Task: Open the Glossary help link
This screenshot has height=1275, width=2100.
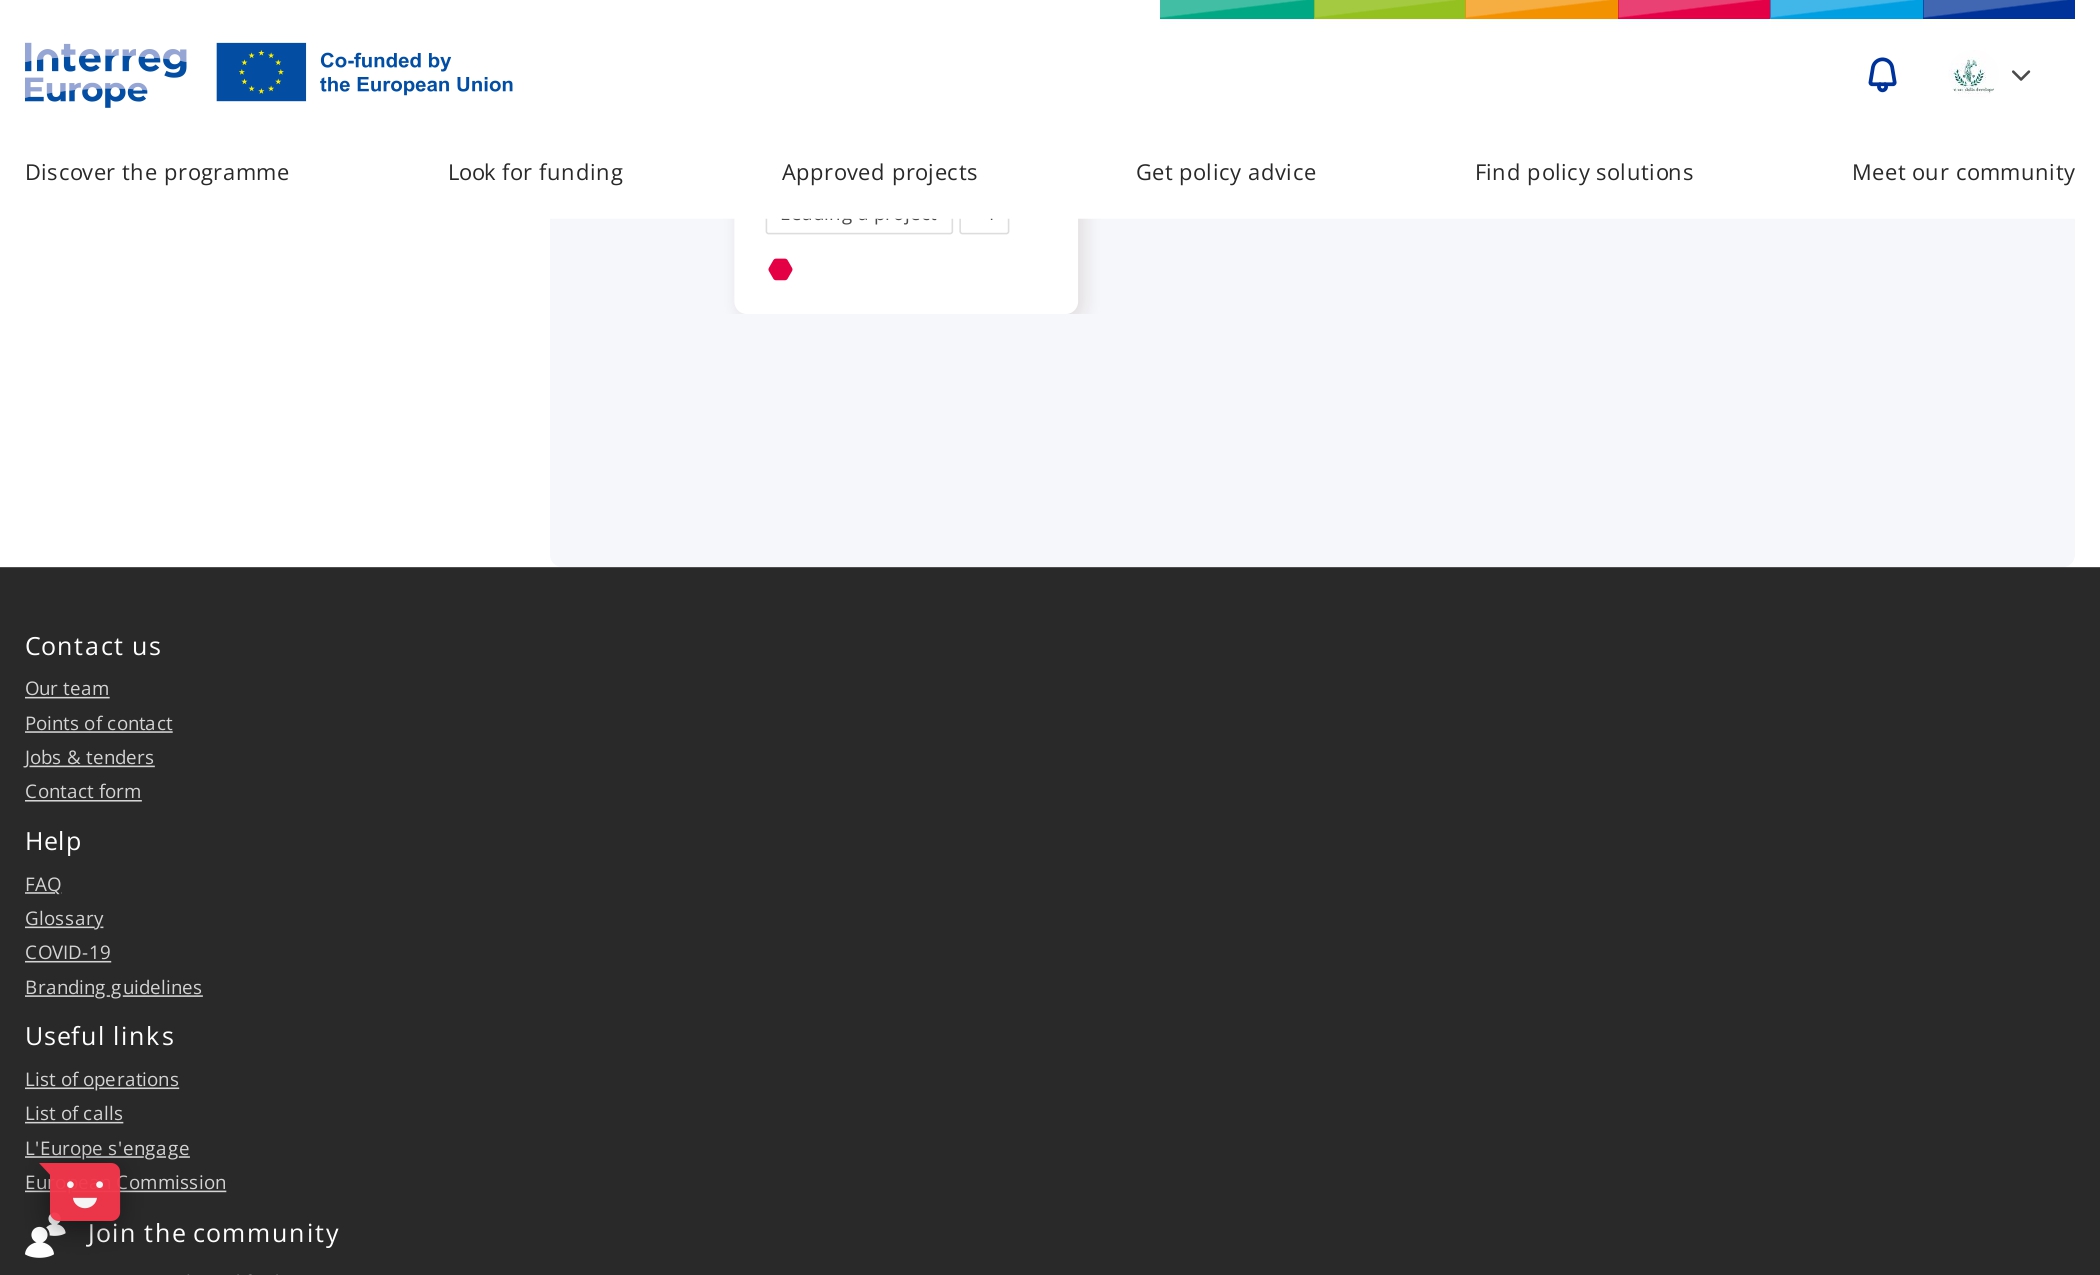Action: pos(64,919)
